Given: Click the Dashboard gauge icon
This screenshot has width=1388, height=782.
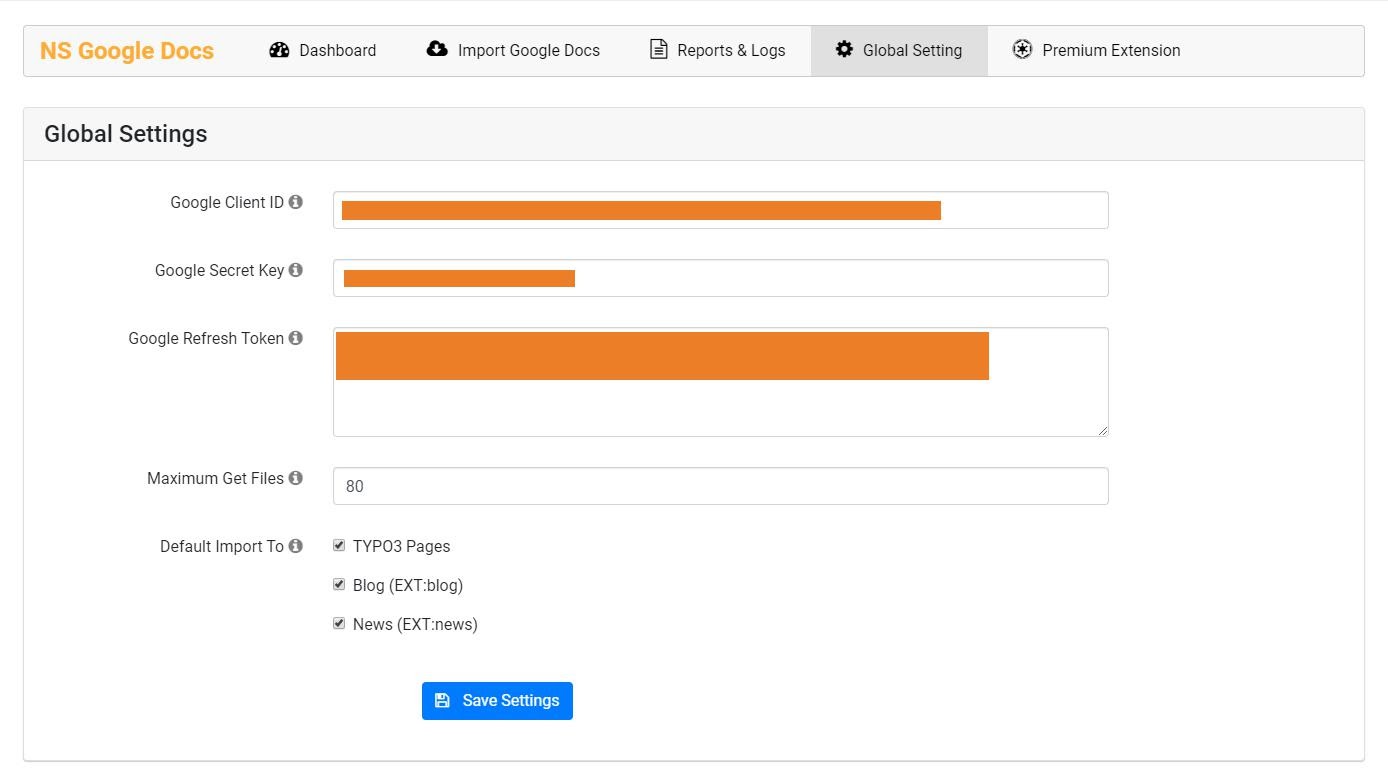Looking at the screenshot, I should tap(279, 49).
